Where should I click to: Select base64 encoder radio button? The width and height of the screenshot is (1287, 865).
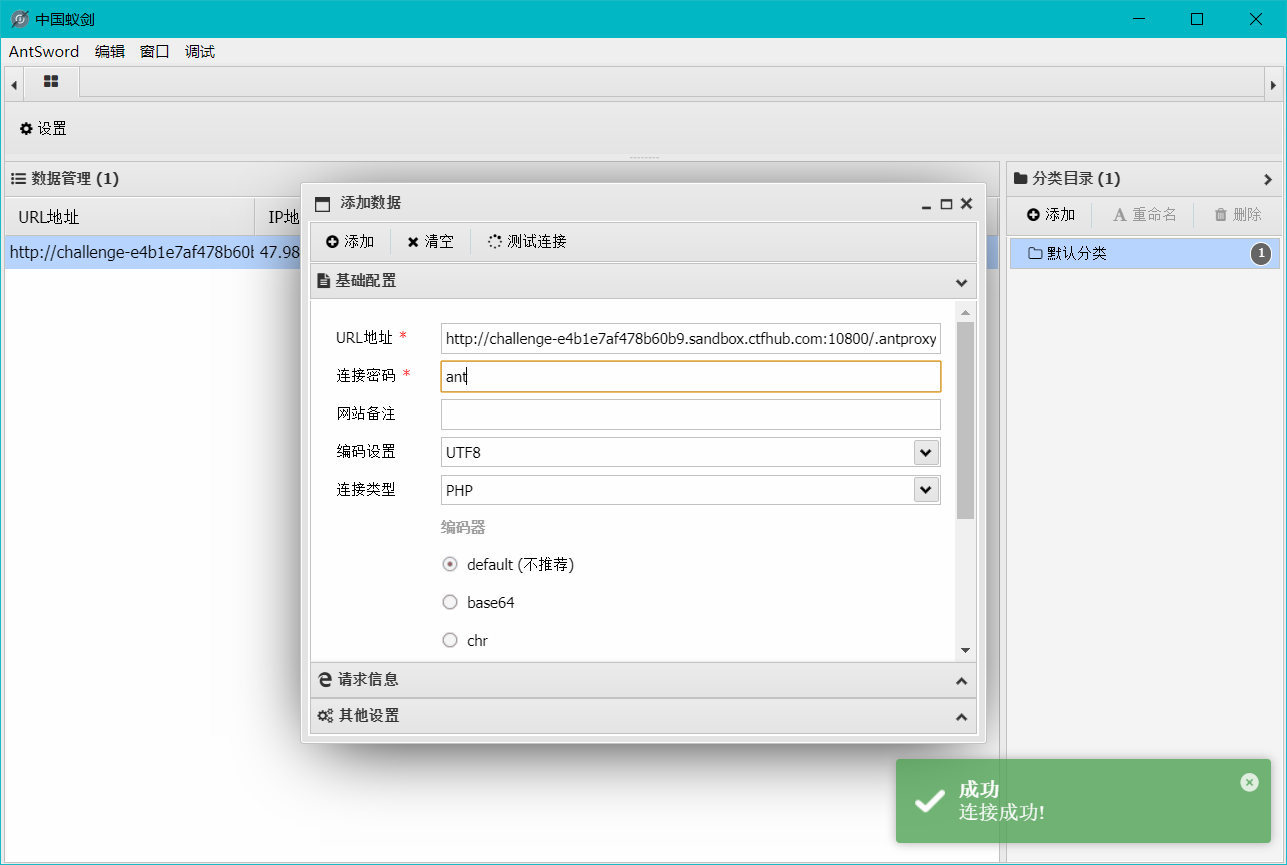click(450, 602)
